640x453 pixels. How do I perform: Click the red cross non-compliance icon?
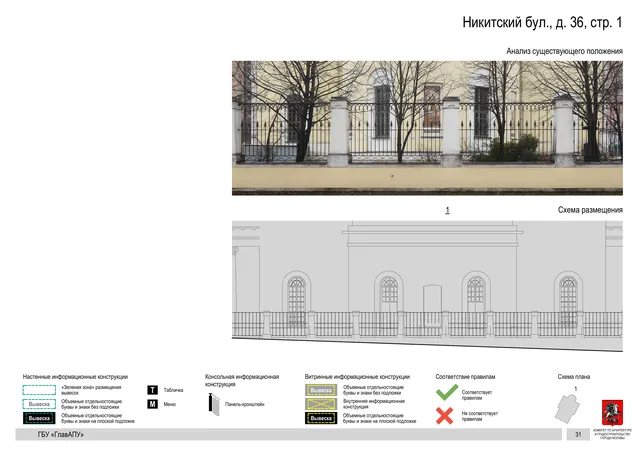[x=444, y=416]
